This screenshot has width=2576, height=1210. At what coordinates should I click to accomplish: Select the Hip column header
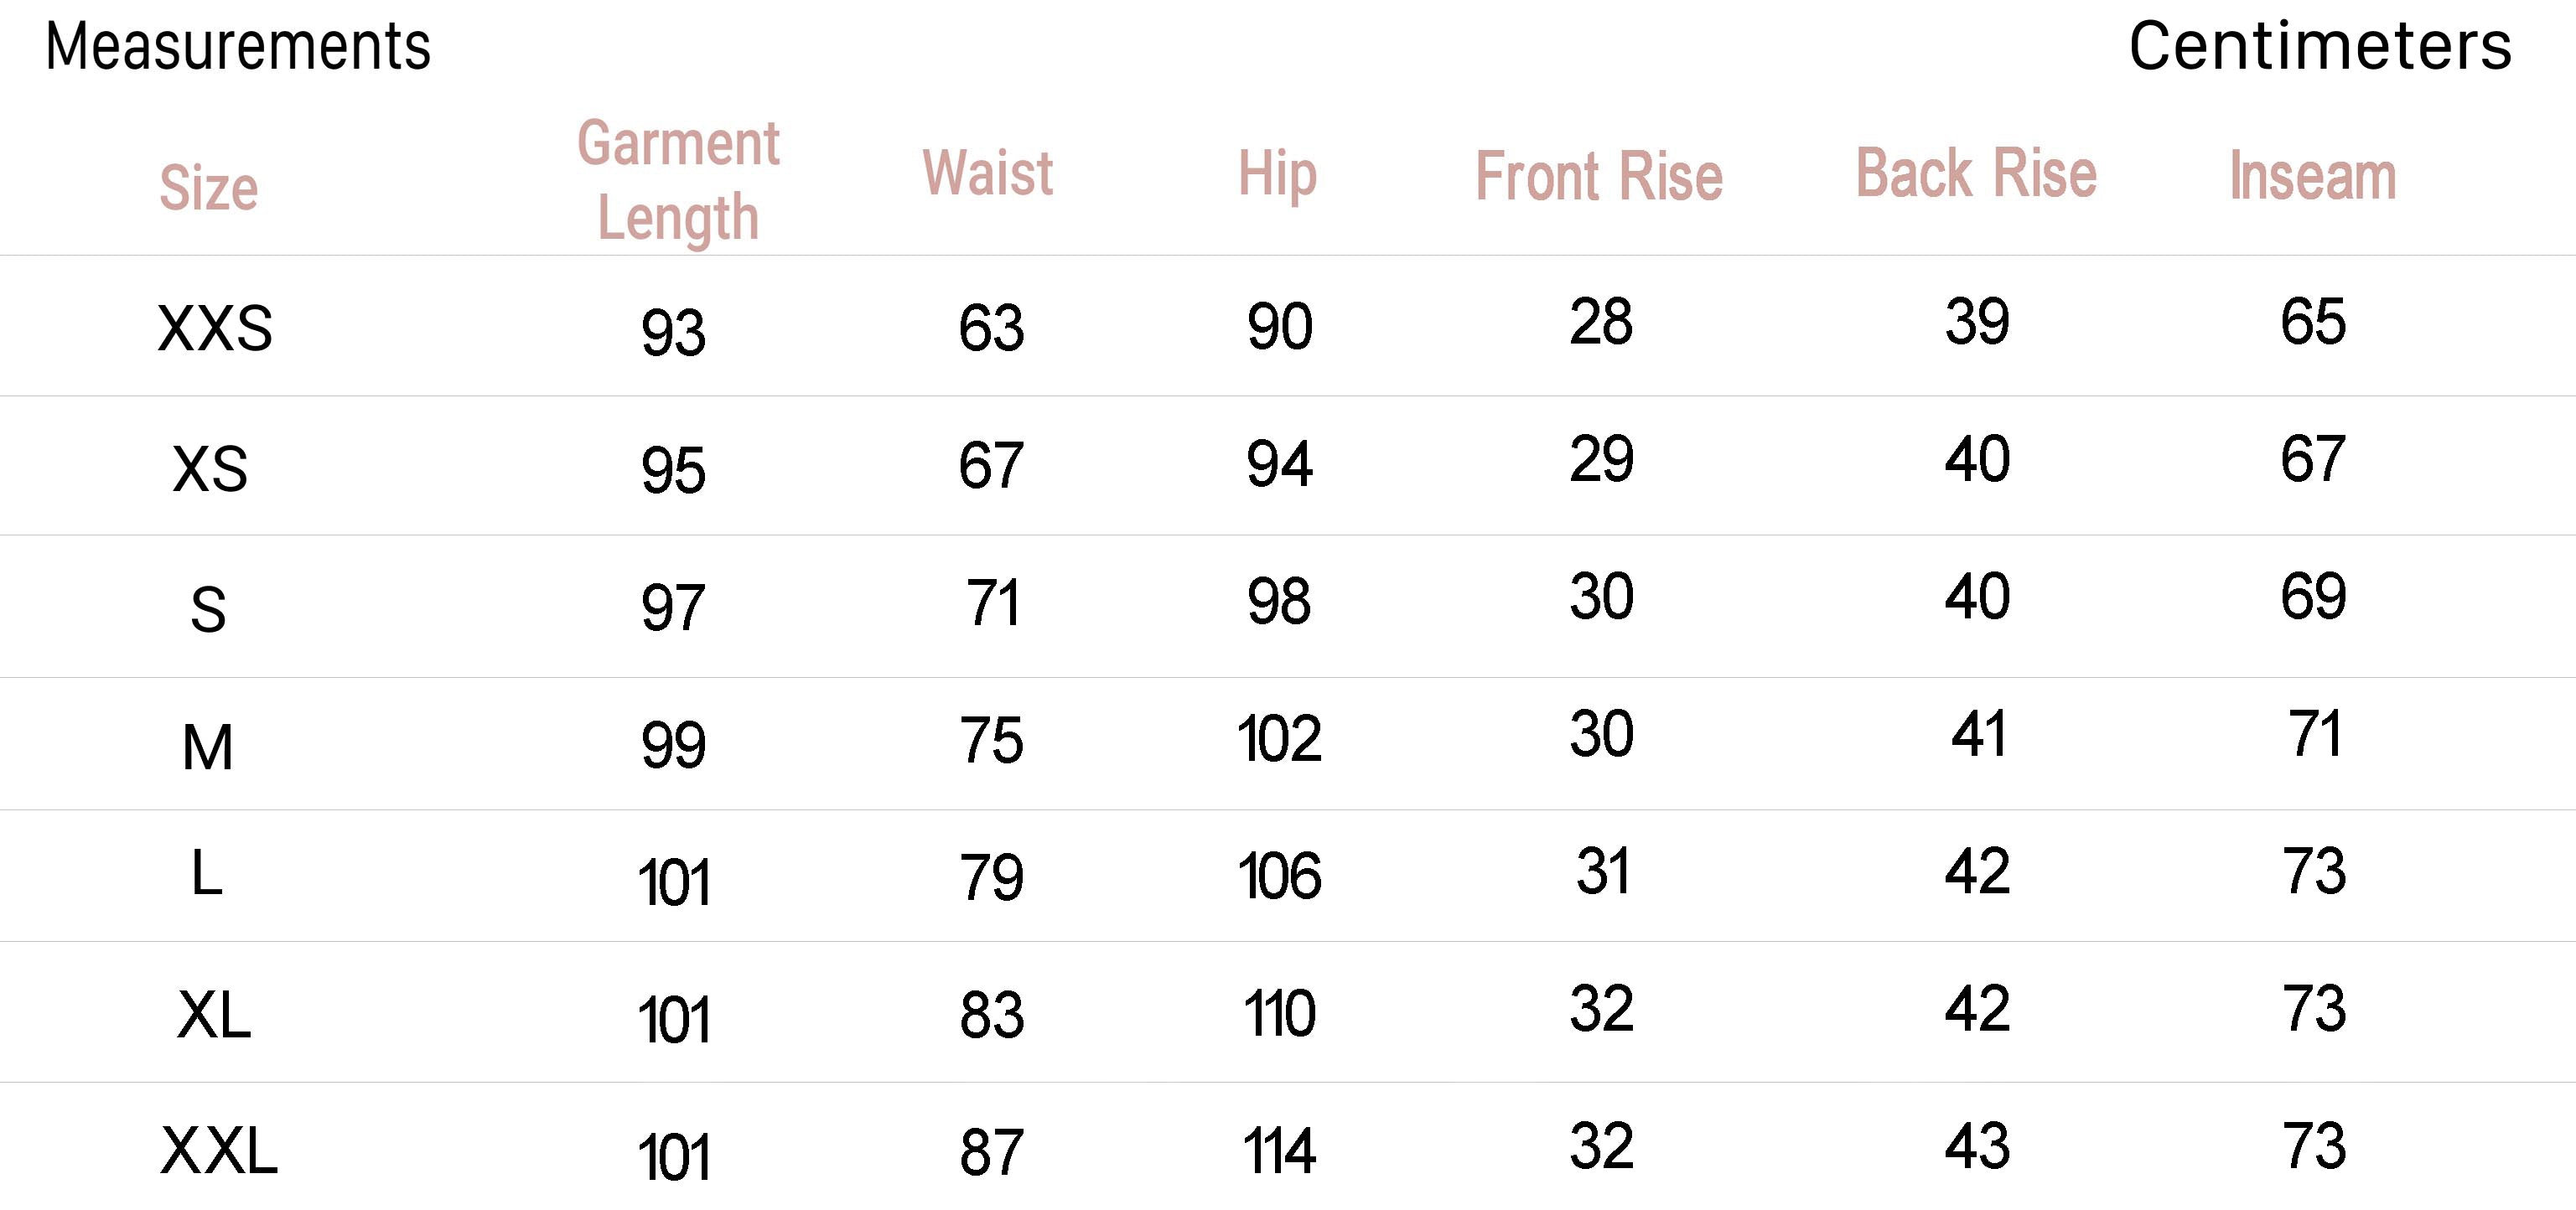[1277, 175]
